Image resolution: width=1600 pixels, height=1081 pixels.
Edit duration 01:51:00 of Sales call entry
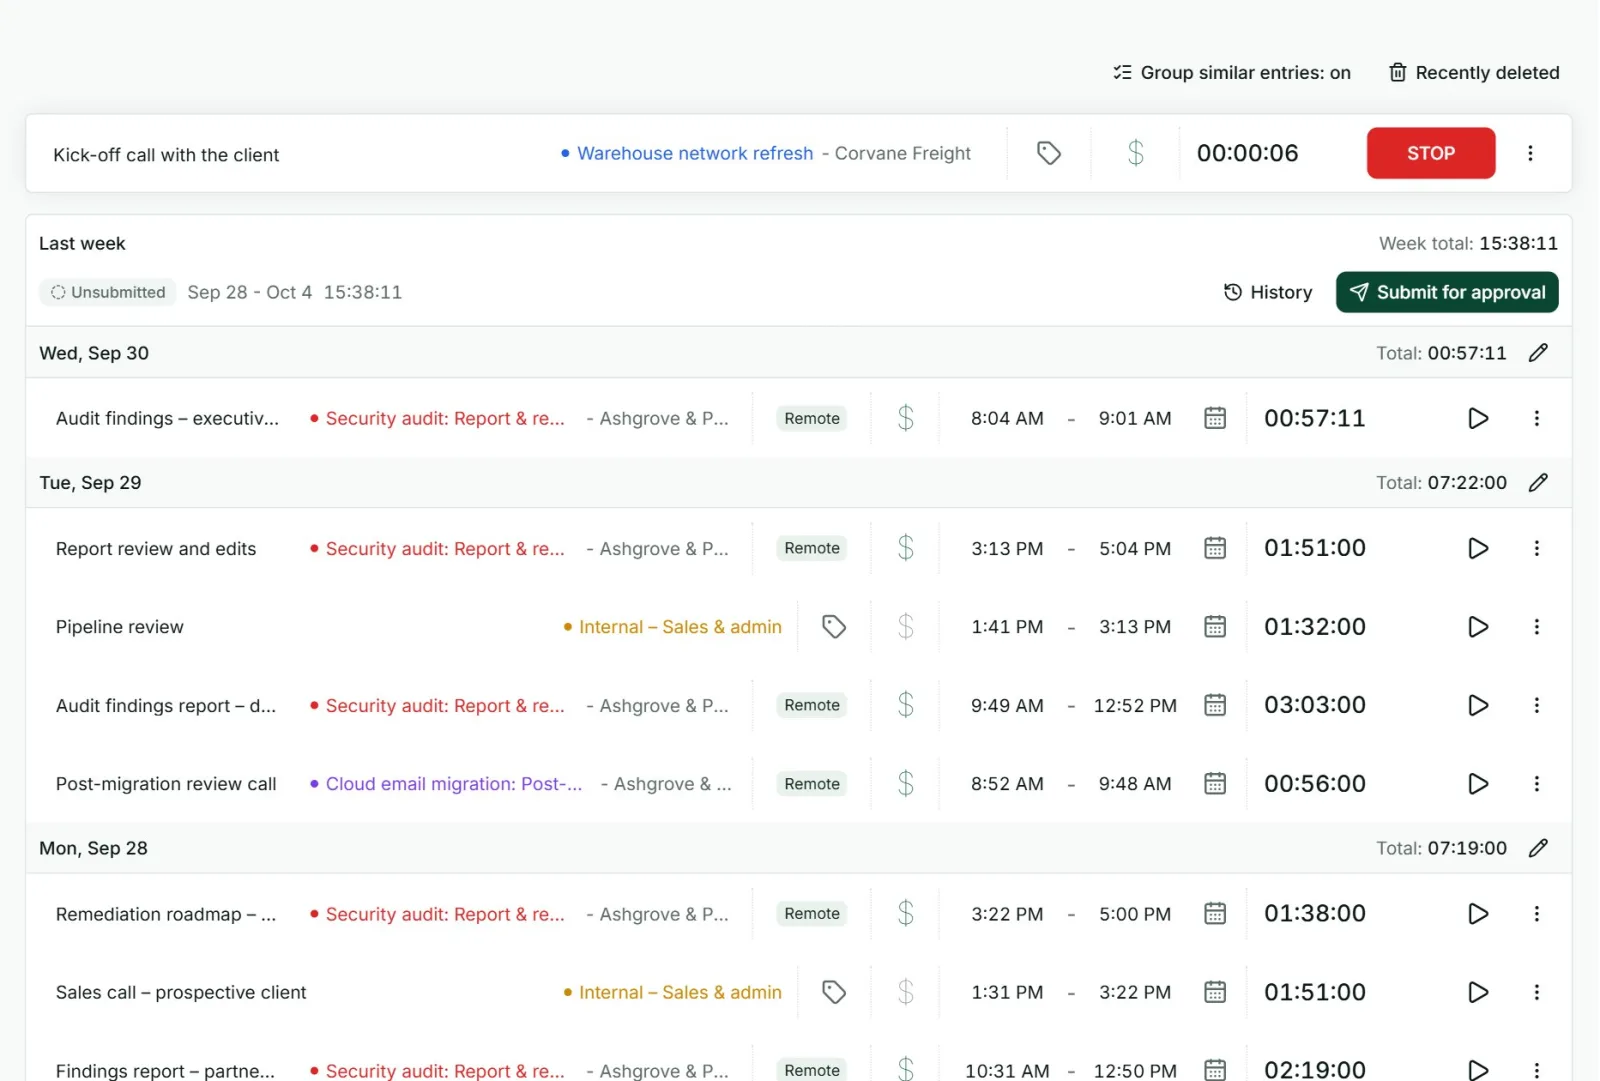pos(1315,992)
